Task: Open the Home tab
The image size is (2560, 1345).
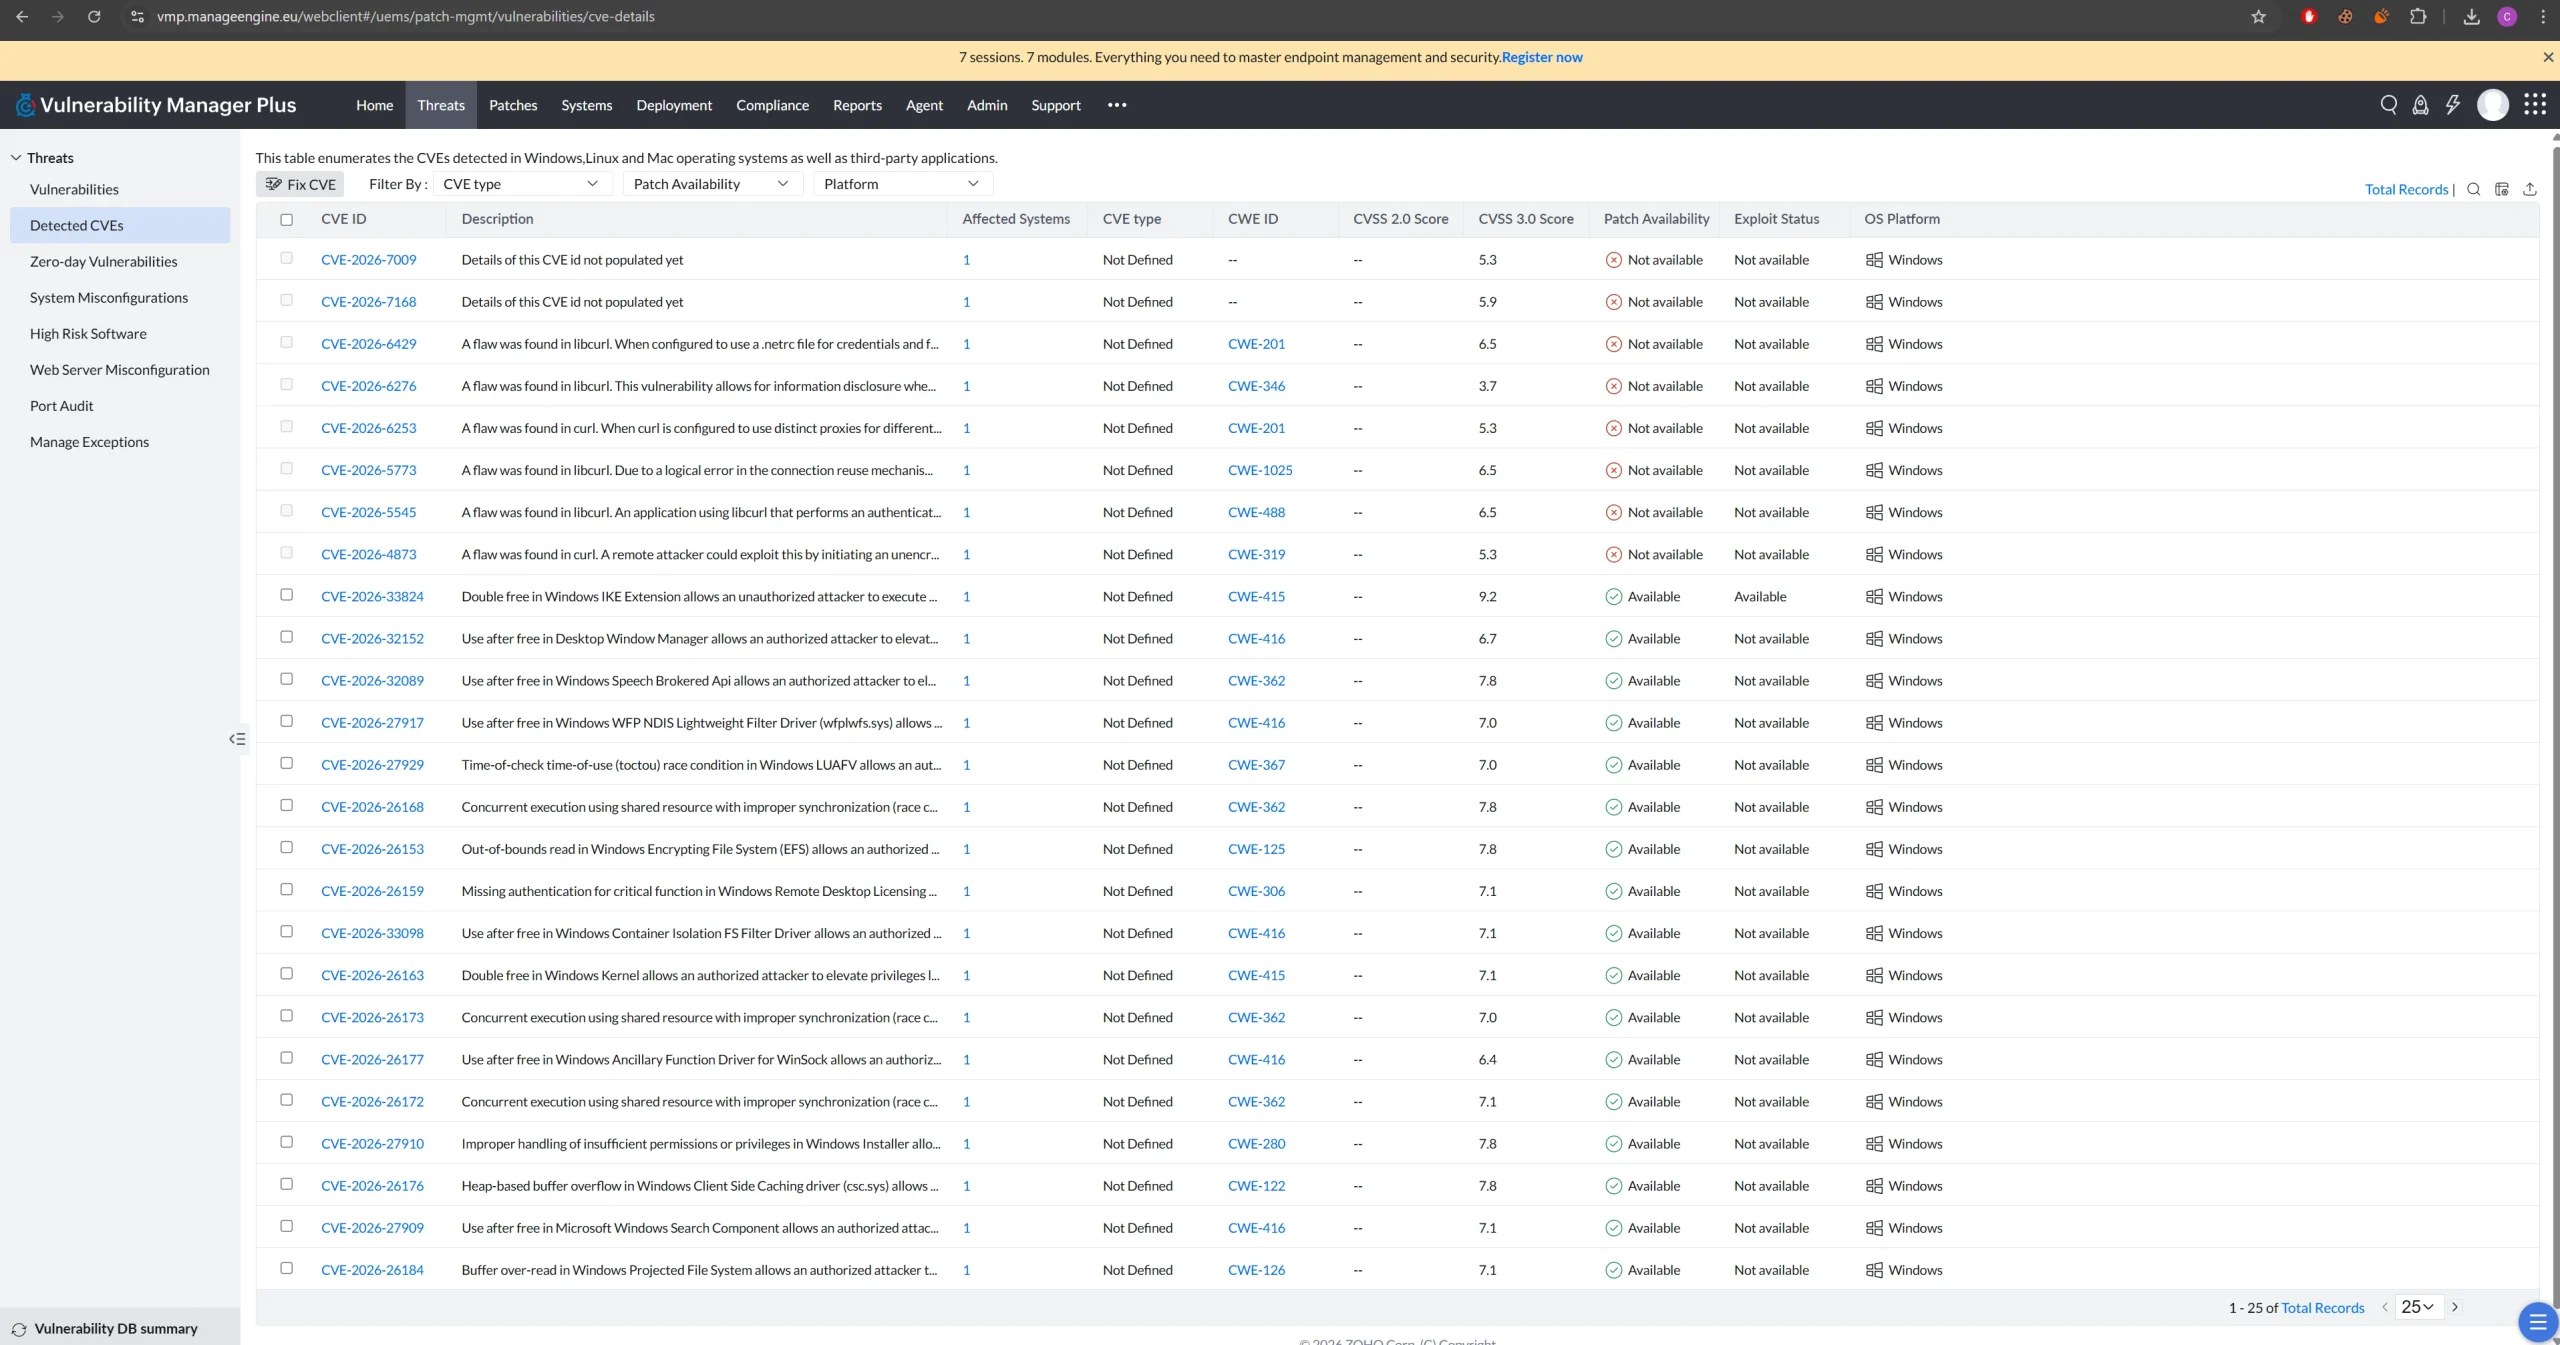Action: (x=375, y=105)
